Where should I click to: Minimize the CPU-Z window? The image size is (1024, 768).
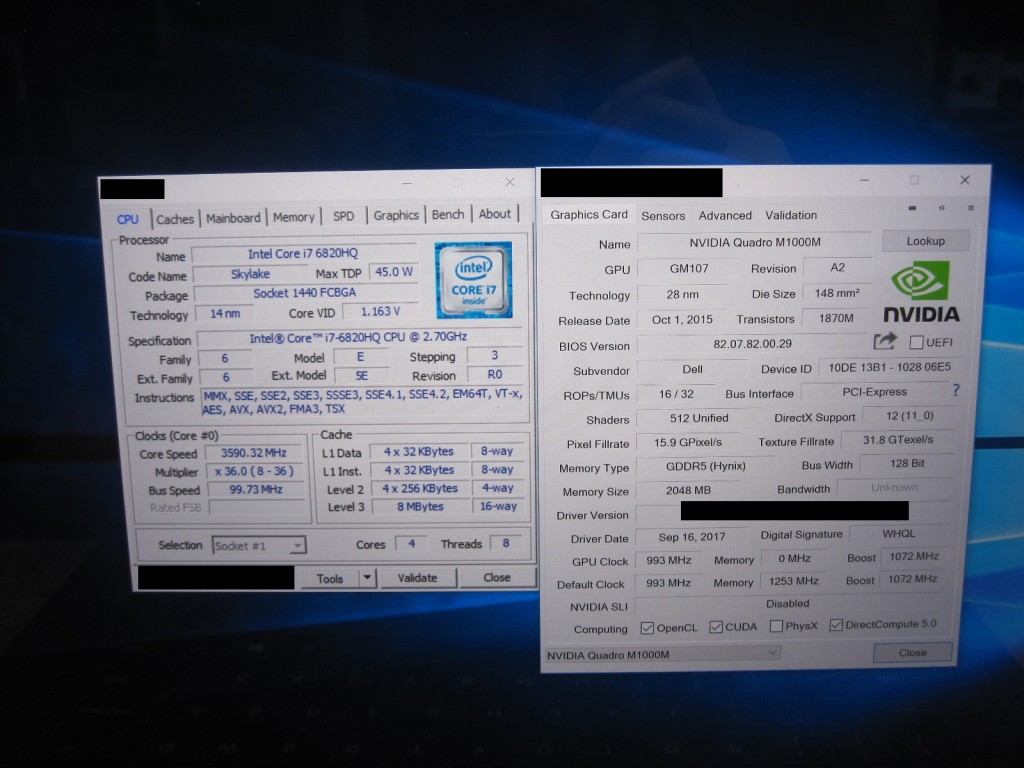pos(407,184)
